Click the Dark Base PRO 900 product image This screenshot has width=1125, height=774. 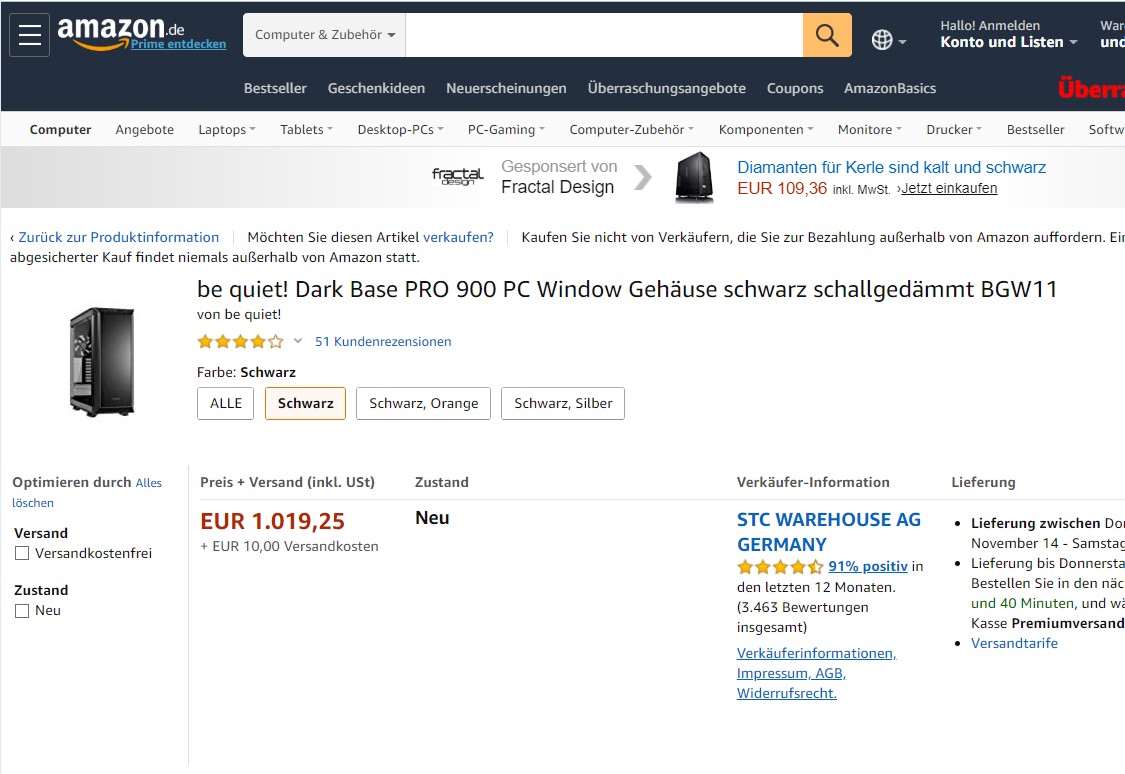click(x=102, y=362)
